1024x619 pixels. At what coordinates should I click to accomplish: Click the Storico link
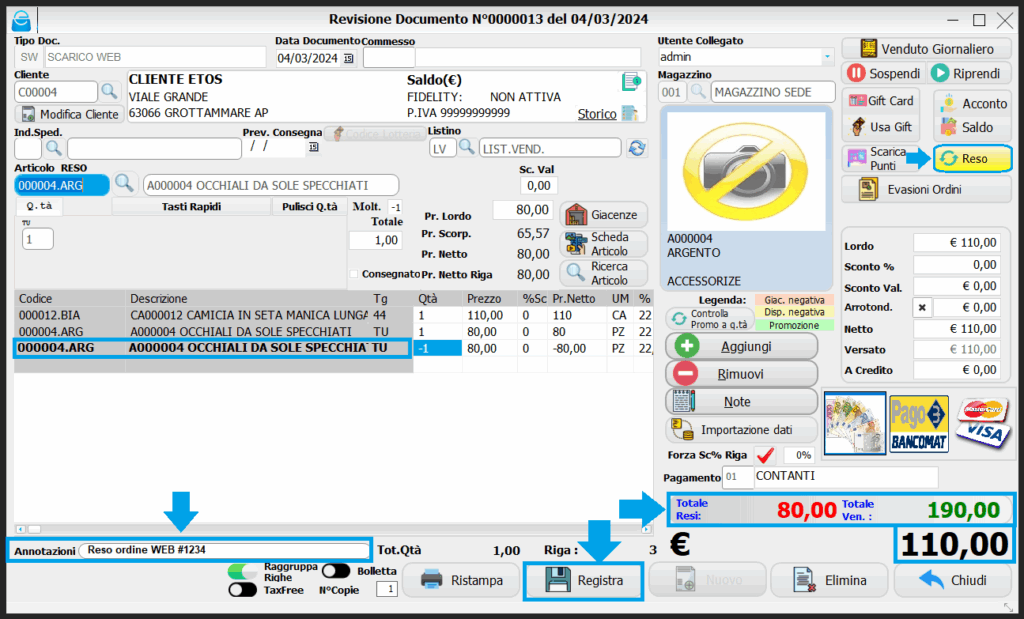coord(597,114)
